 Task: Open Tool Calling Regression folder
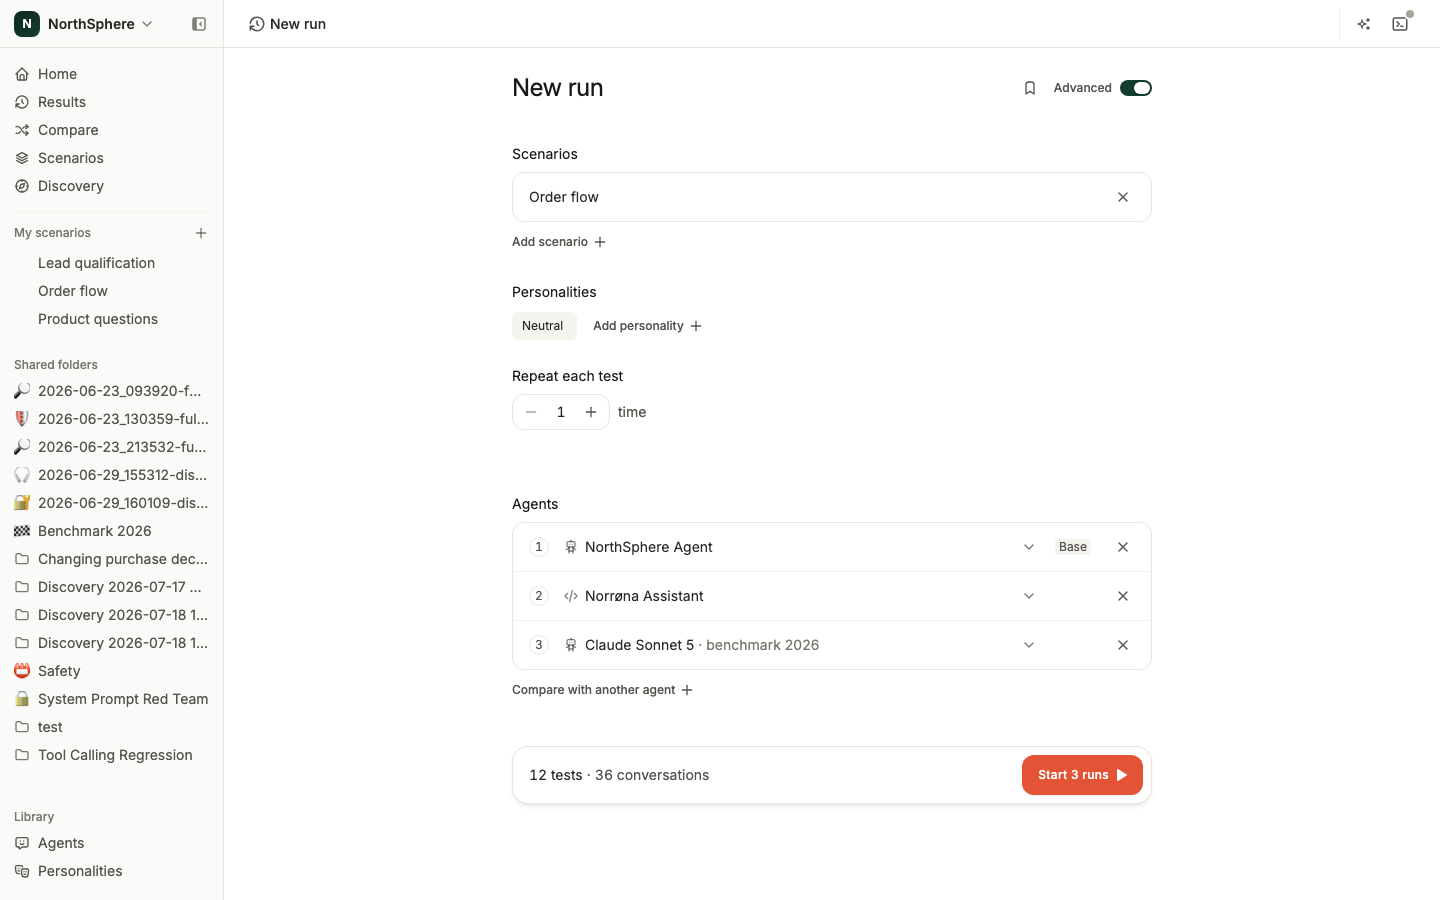pyautogui.click(x=111, y=755)
